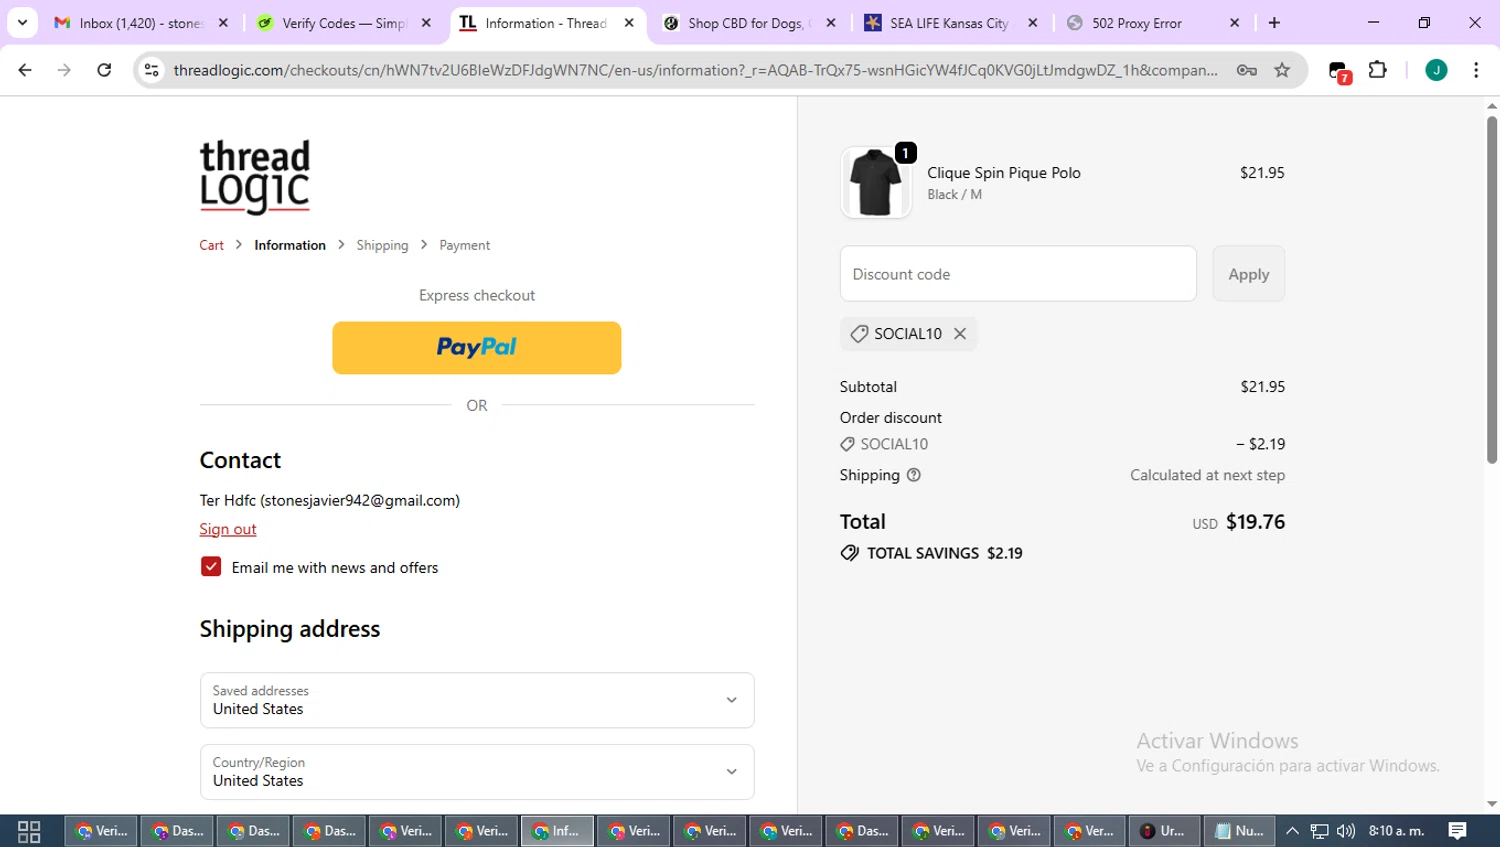Open the extension with red badge 7

[1339, 71]
